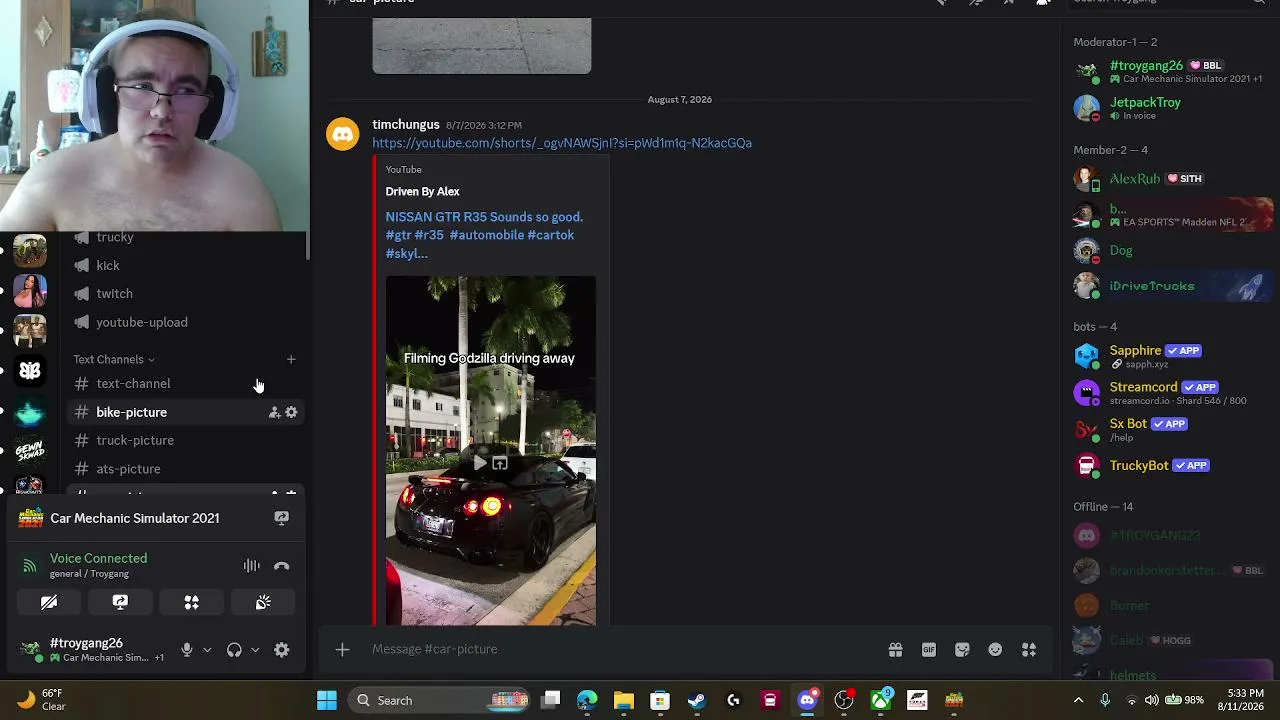Viewport: 1280px width, 720px height.
Task: Open the trucky announcement channel
Action: click(x=114, y=237)
